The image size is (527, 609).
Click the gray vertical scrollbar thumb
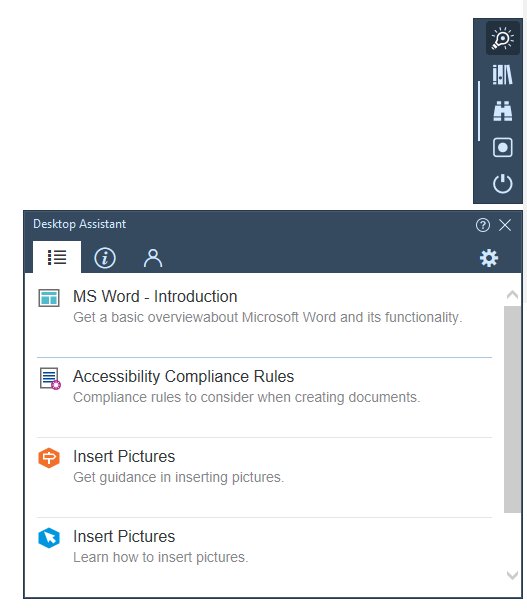pyautogui.click(x=512, y=409)
